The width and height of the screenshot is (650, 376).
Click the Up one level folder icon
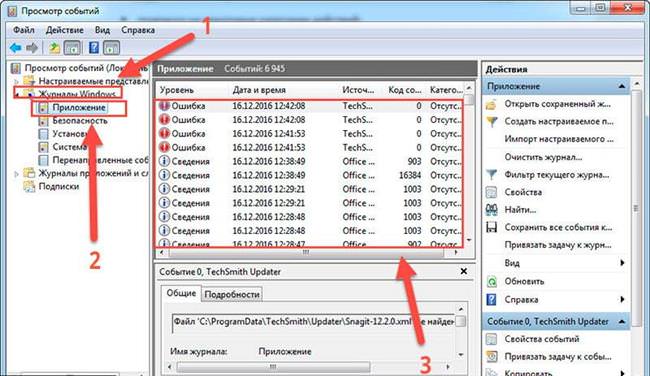(x=54, y=48)
